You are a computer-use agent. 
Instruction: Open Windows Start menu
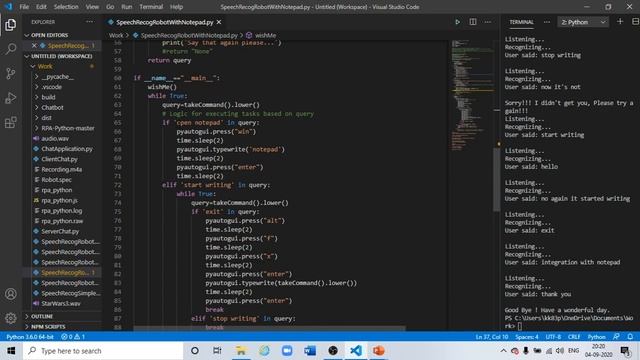(11, 351)
